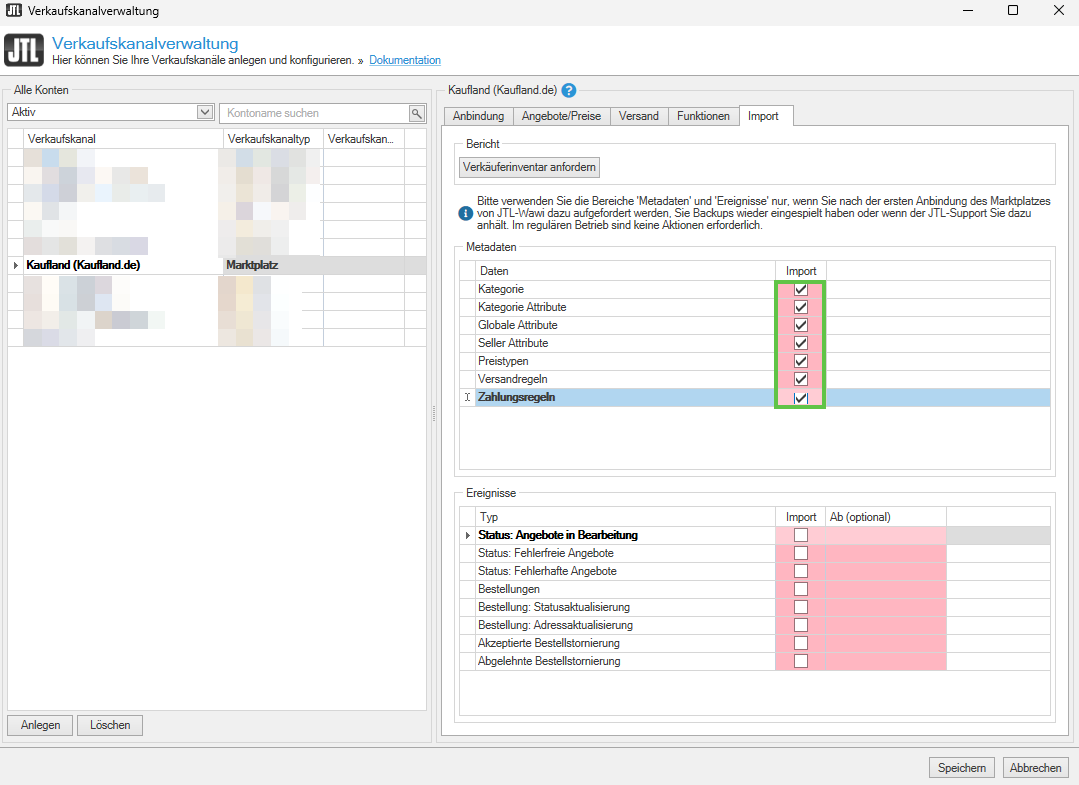The image size is (1079, 785).
Task: Click the JTL logo in the header
Action: tap(24, 51)
